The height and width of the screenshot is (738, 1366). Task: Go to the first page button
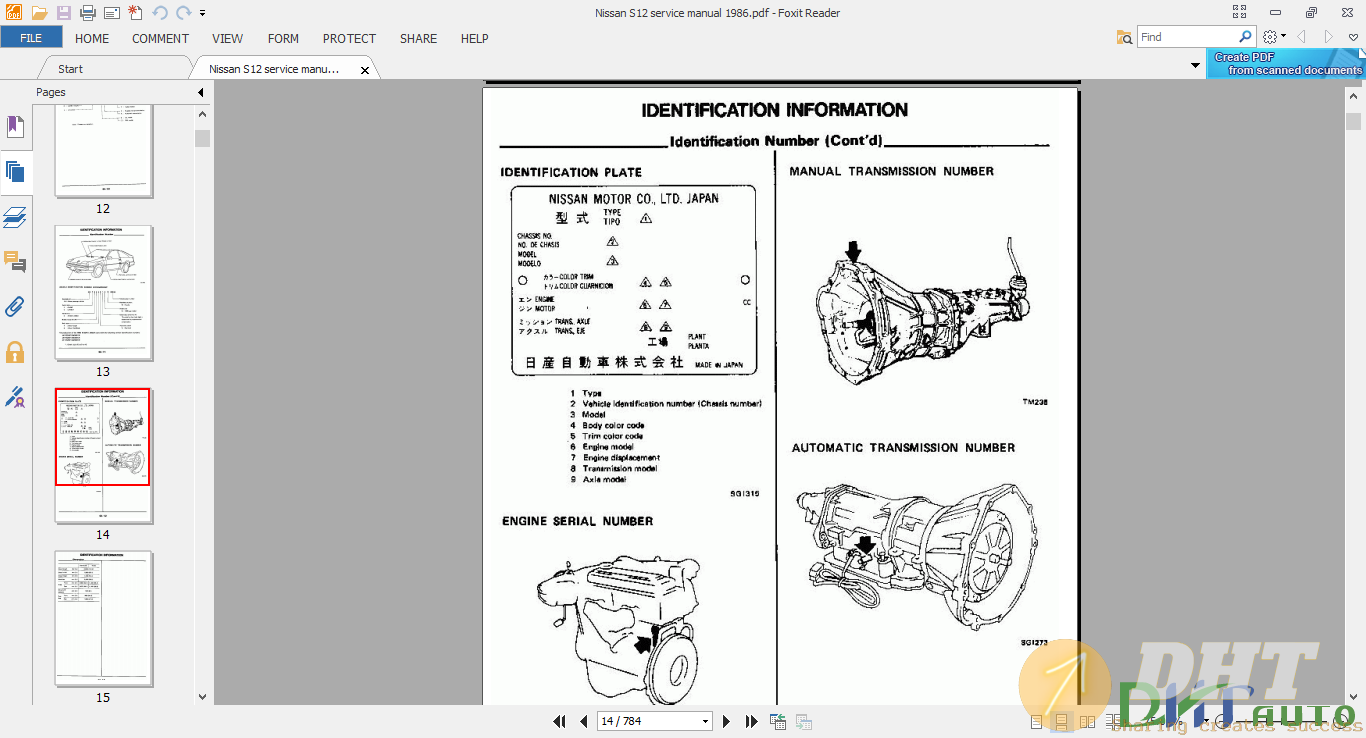tap(559, 721)
